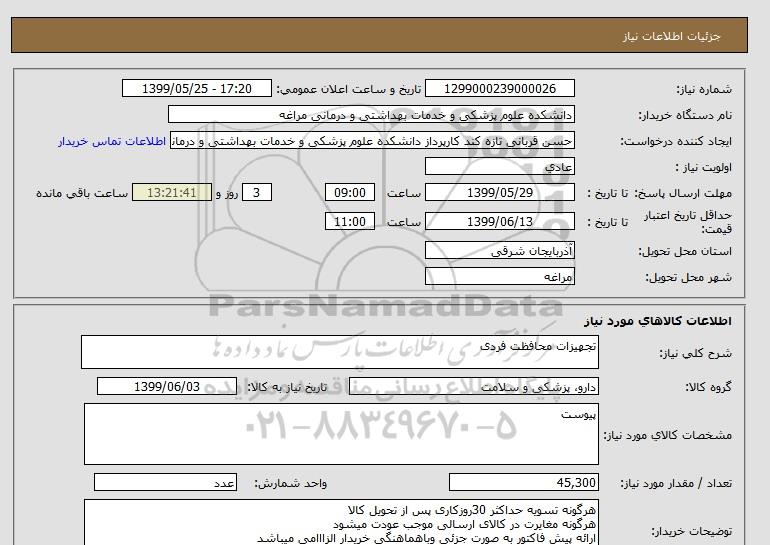This screenshot has width=770, height=545.
Task: Click the response deadline date 1399/05/29
Action: (499, 192)
